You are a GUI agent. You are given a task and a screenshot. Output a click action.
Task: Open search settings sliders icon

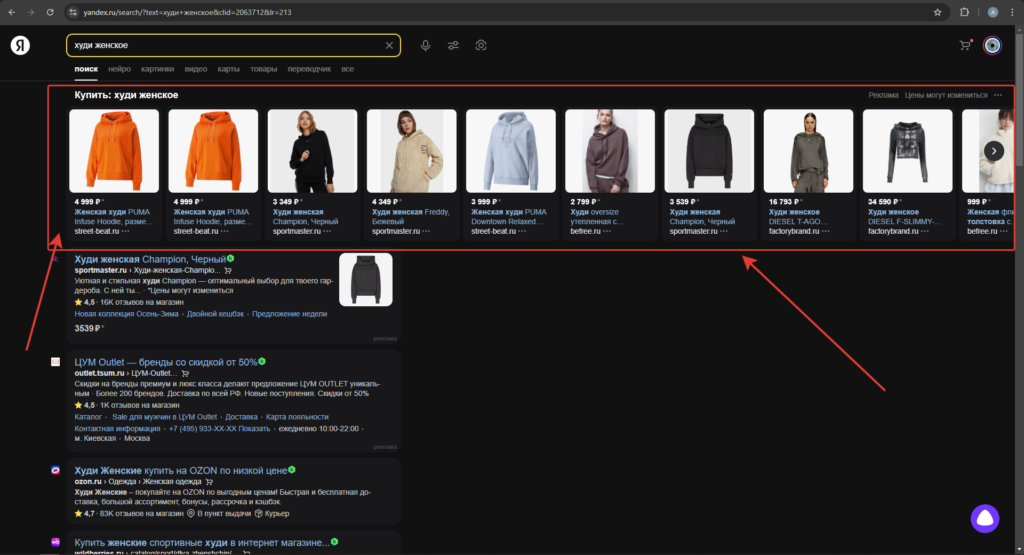[x=453, y=45]
